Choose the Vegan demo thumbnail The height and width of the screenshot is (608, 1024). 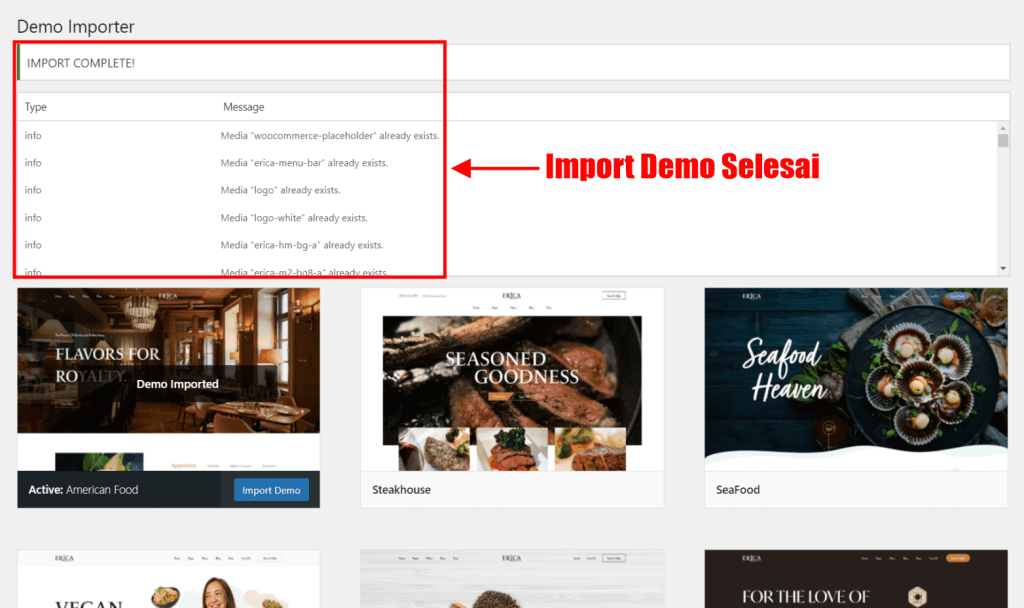point(168,579)
